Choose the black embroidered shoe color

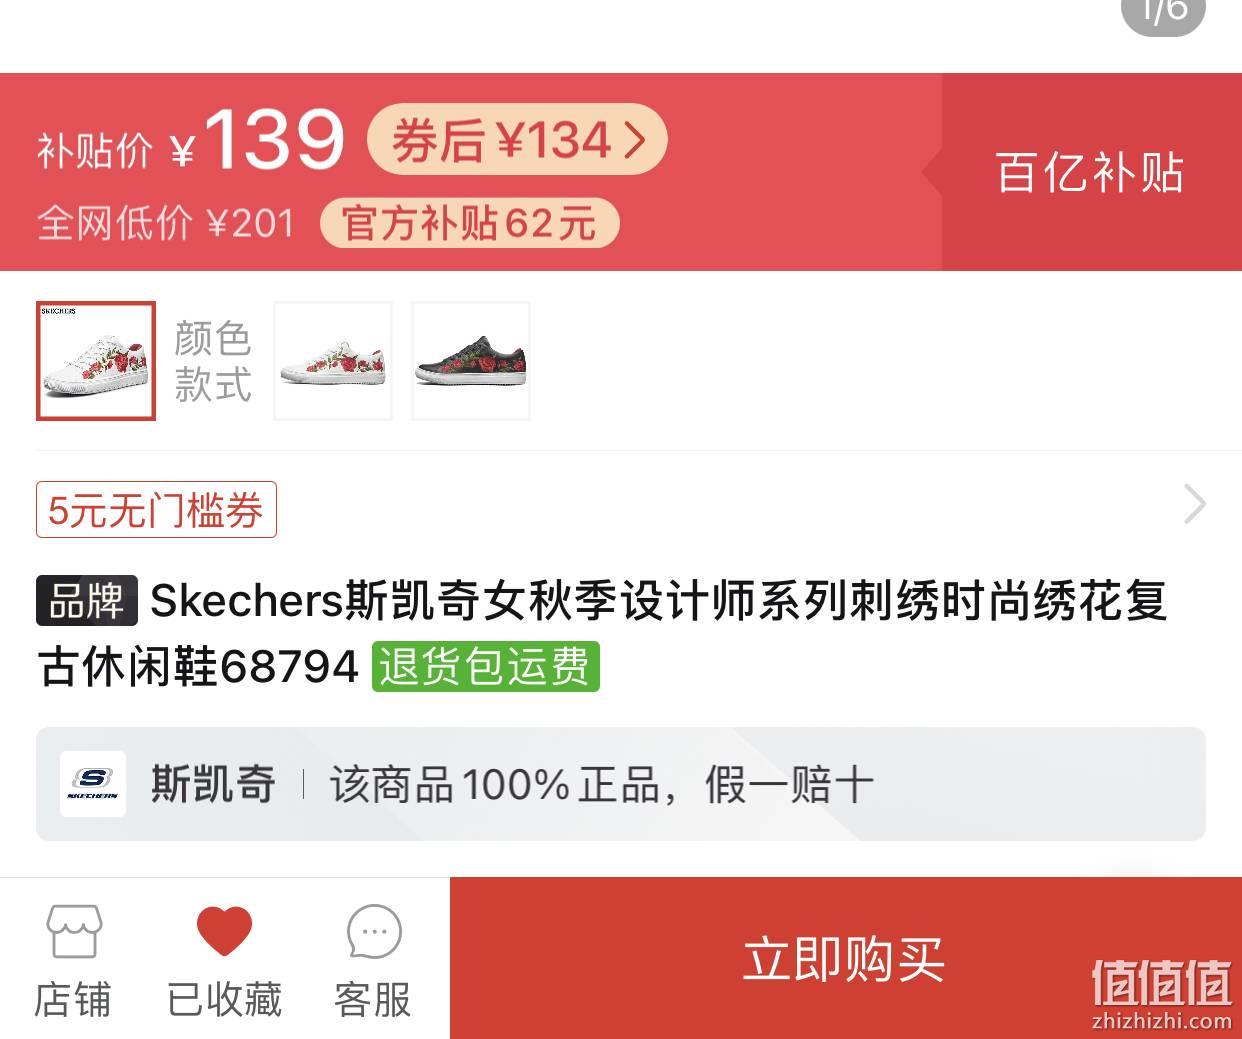coord(471,361)
